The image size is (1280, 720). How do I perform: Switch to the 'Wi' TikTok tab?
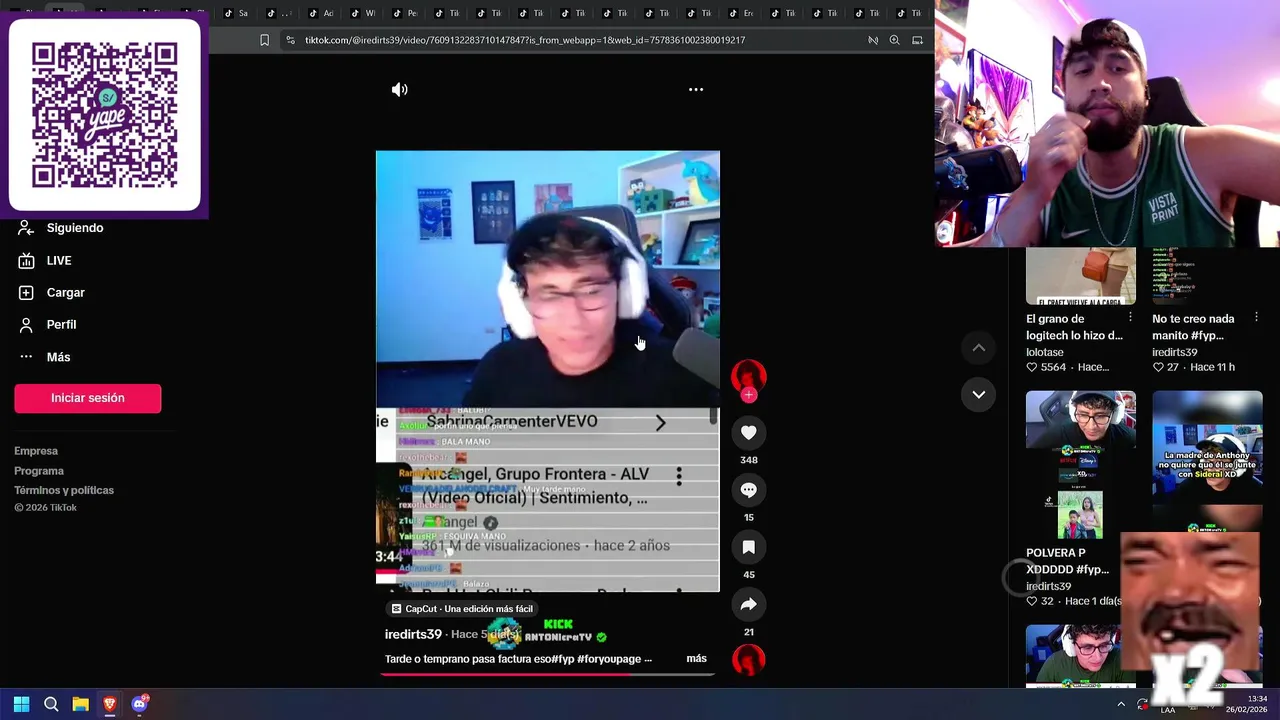(363, 13)
